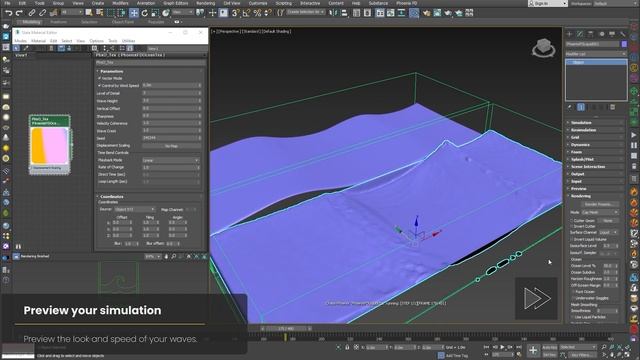Toggle the Angle Snap icon

[246, 13]
